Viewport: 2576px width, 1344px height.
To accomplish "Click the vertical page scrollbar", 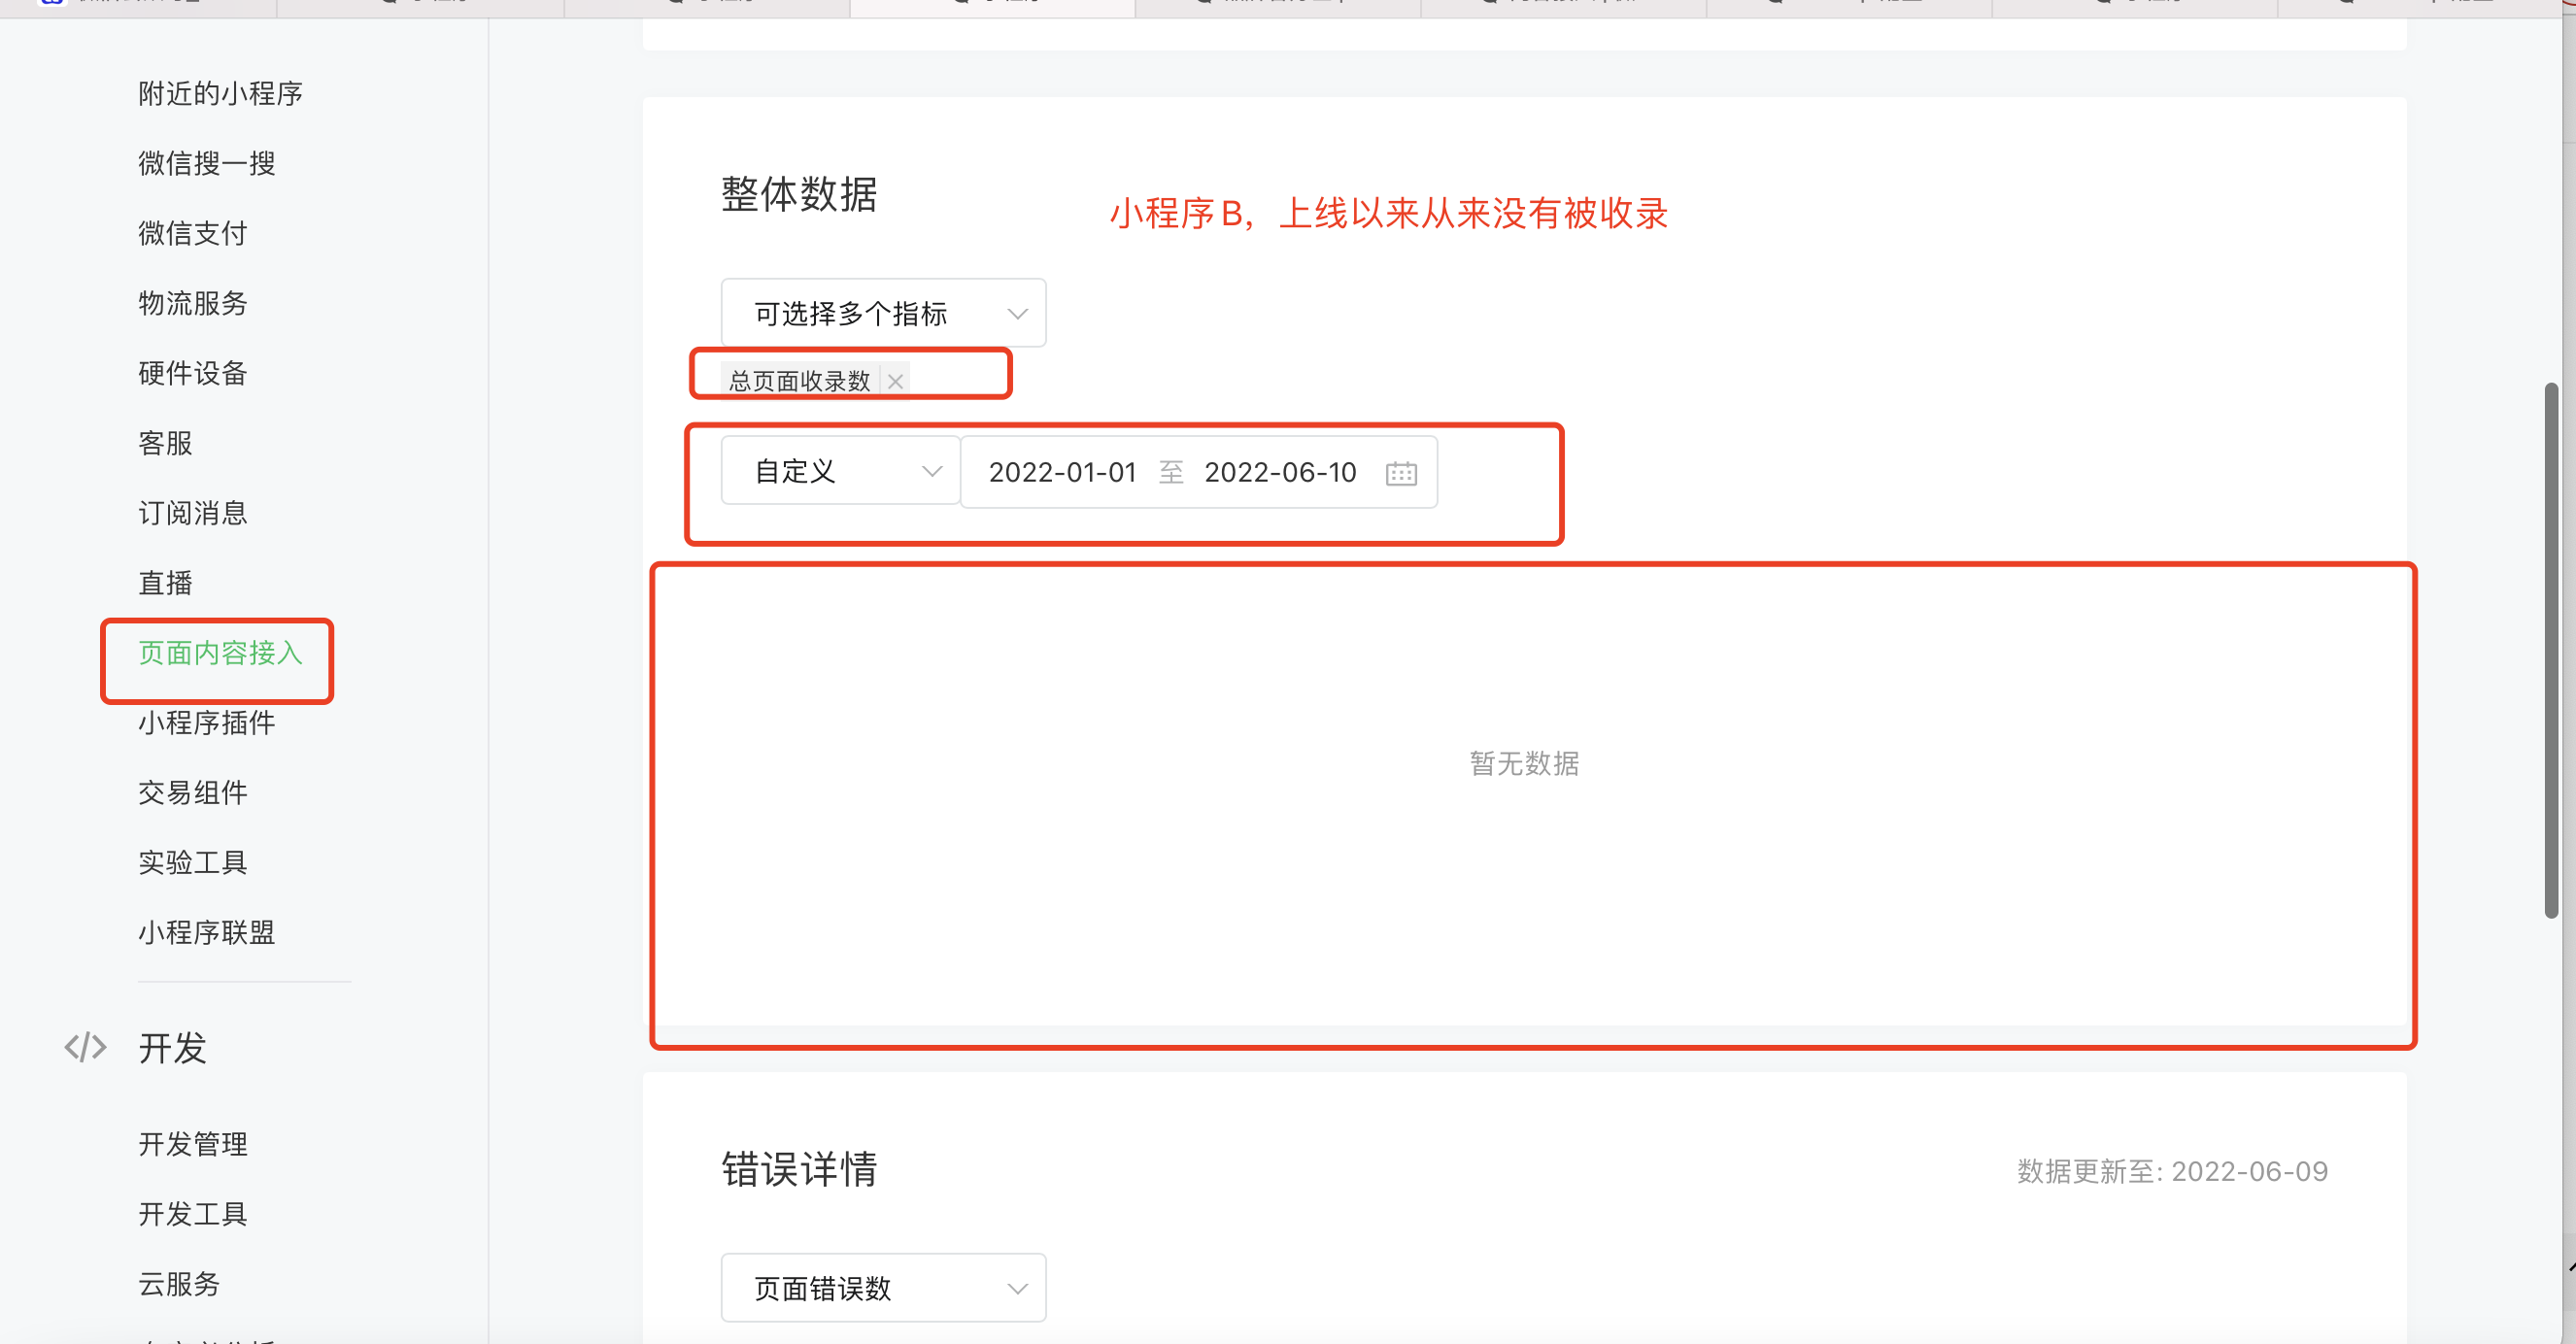I will click(x=2551, y=650).
